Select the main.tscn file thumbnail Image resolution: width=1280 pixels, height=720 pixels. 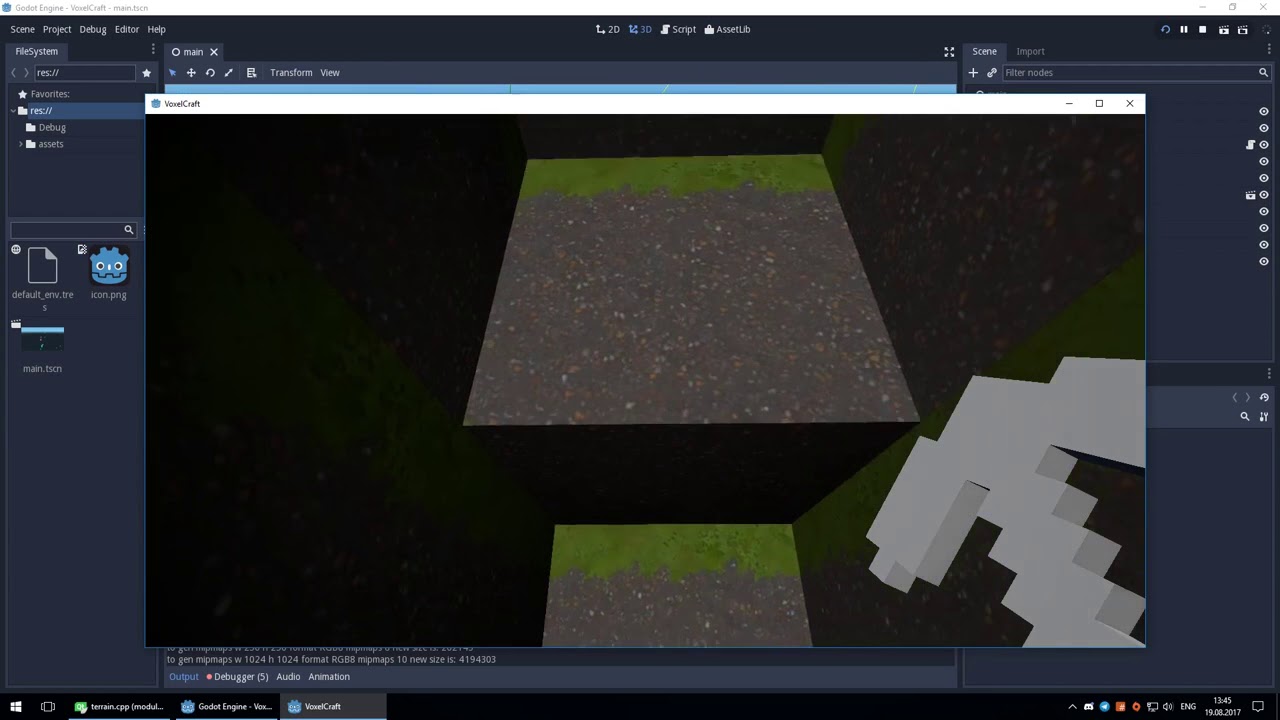click(x=42, y=338)
